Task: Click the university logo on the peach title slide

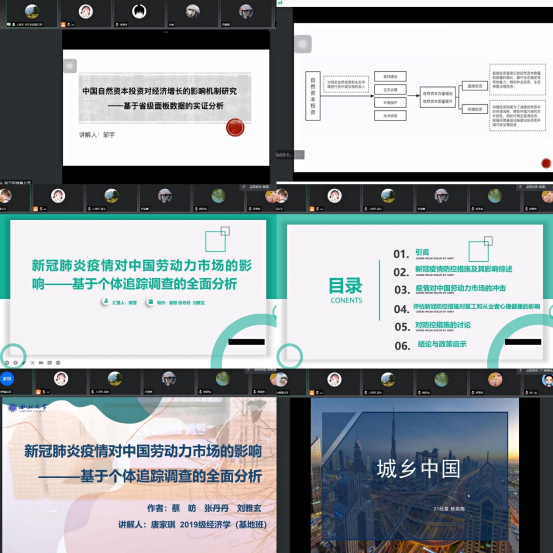Action: pos(27,408)
